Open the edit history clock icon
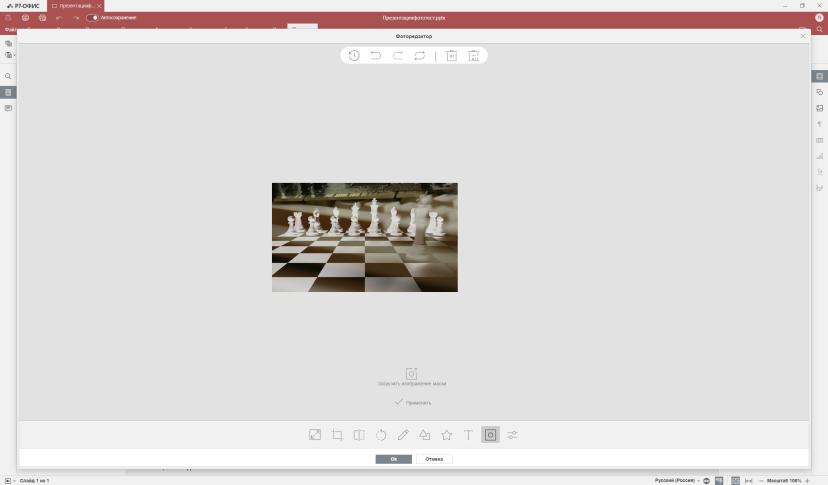This screenshot has height=485, width=828. tap(354, 55)
